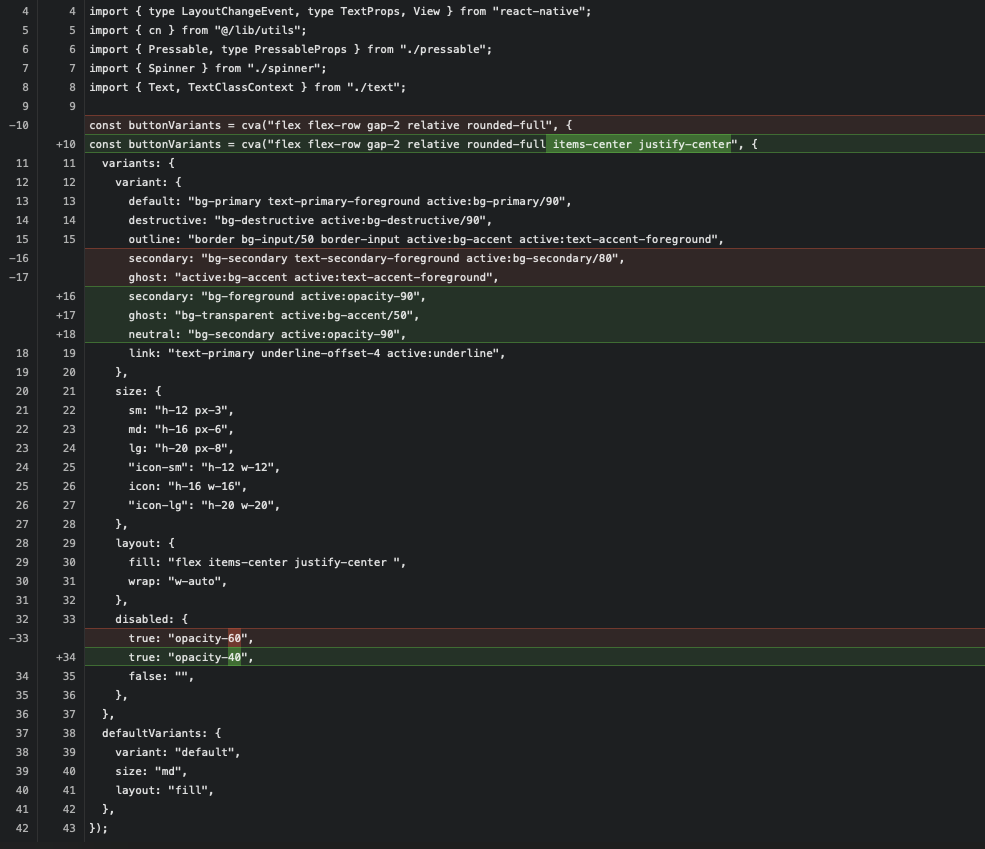
Task: Click added line number +10 in gutter
Action: tap(65, 144)
